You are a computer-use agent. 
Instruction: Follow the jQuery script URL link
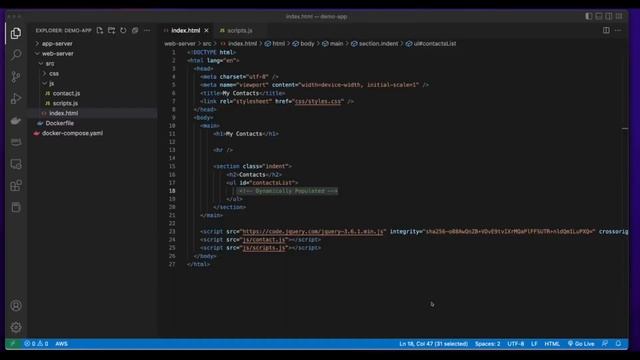coord(313,231)
